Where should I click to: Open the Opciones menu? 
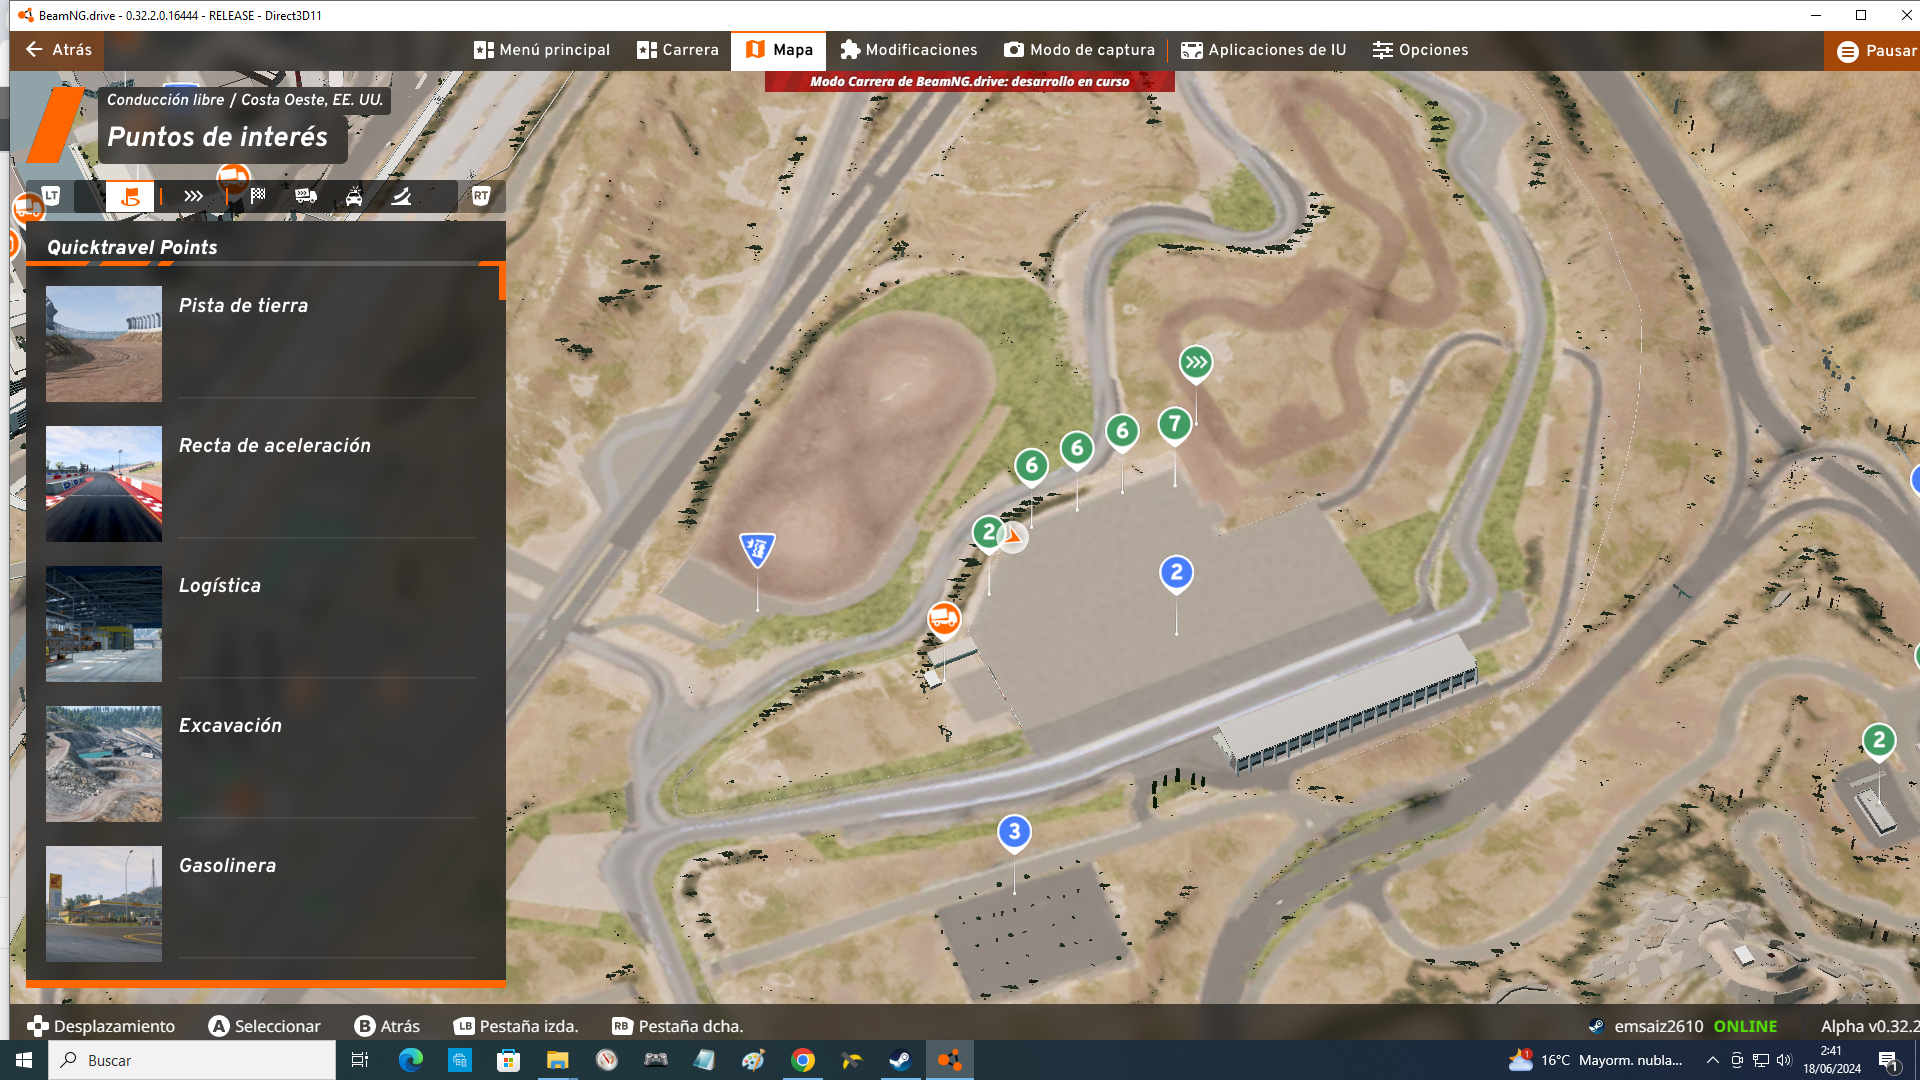pos(1420,50)
